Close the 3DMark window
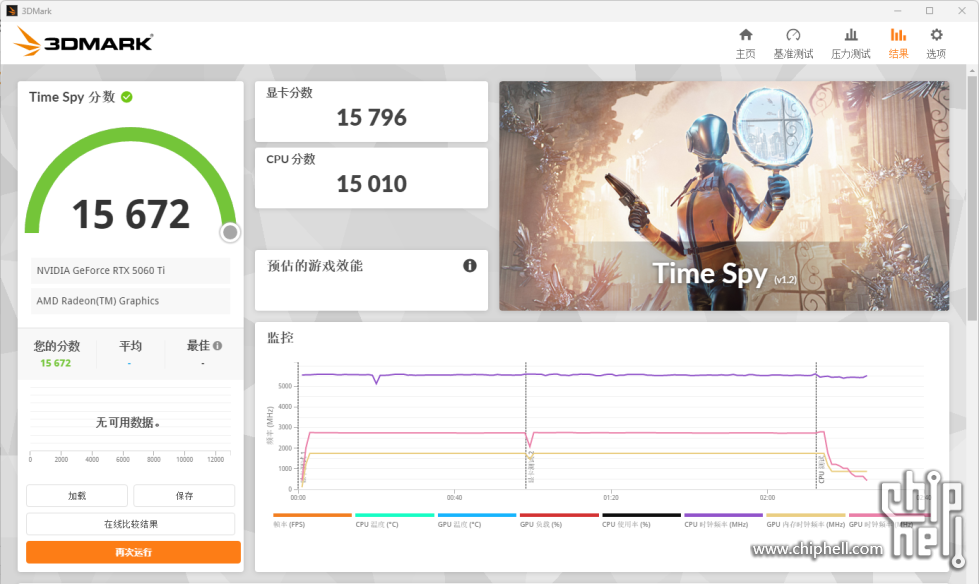Viewport: 979px width, 584px height. click(x=962, y=11)
